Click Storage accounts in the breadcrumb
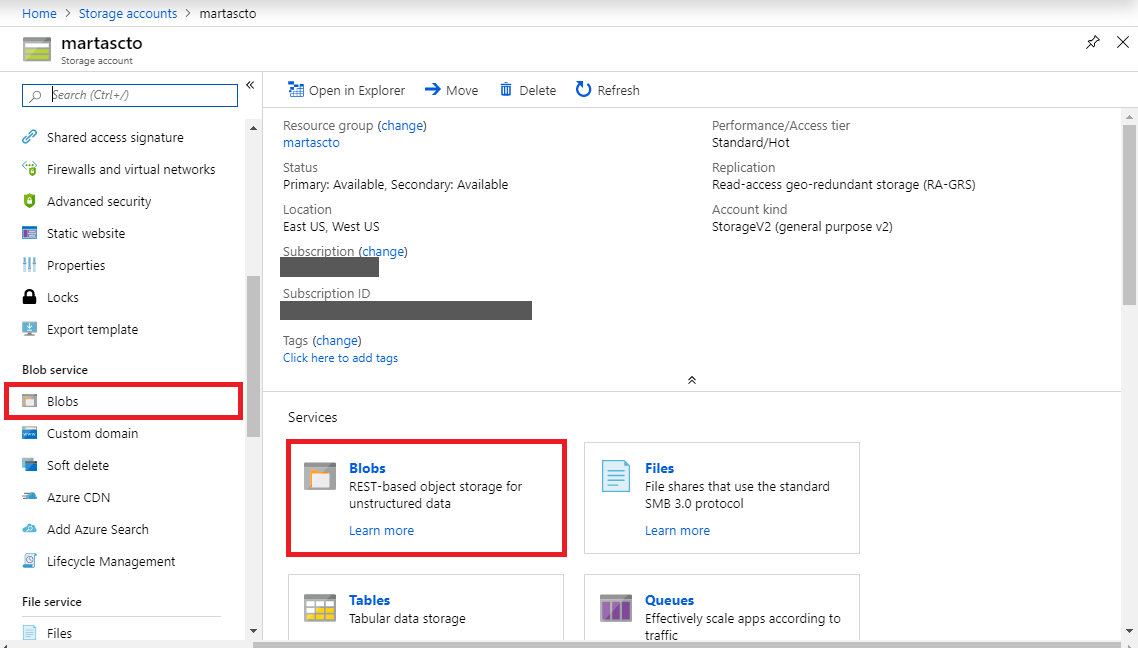The image size is (1138, 648). click(128, 13)
